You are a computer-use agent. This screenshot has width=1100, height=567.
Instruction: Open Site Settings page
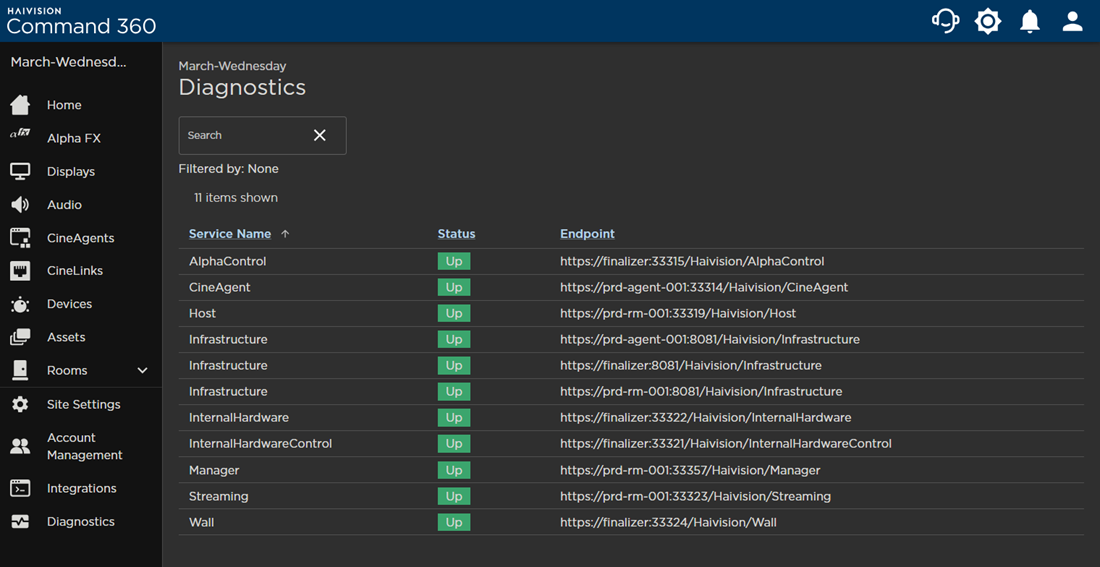83,404
